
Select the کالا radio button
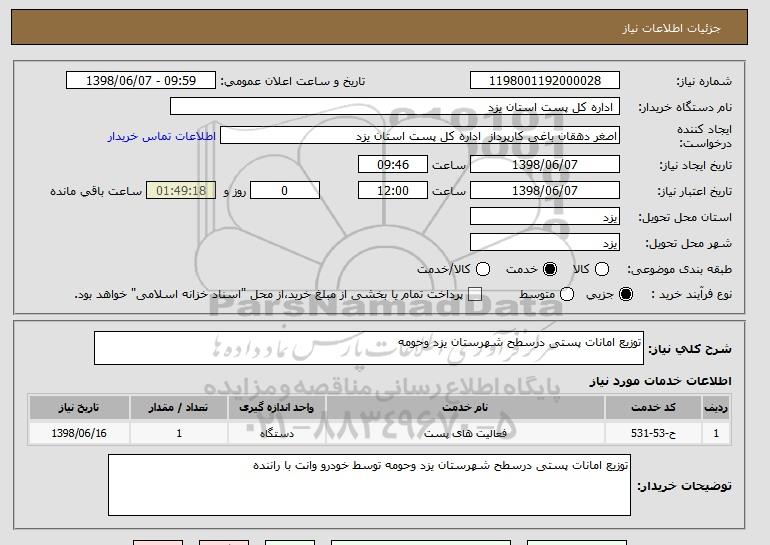pyautogui.click(x=602, y=269)
